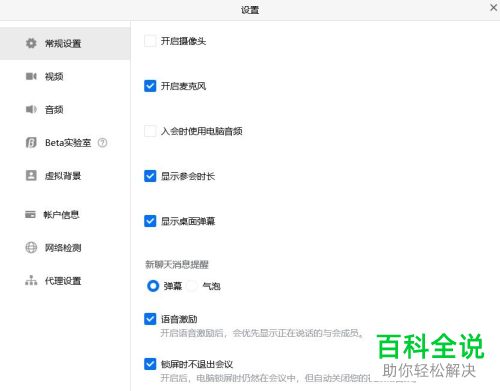Switch to the 视频 settings tab
Screen dimensions: 500x391
pyautogui.click(x=65, y=76)
